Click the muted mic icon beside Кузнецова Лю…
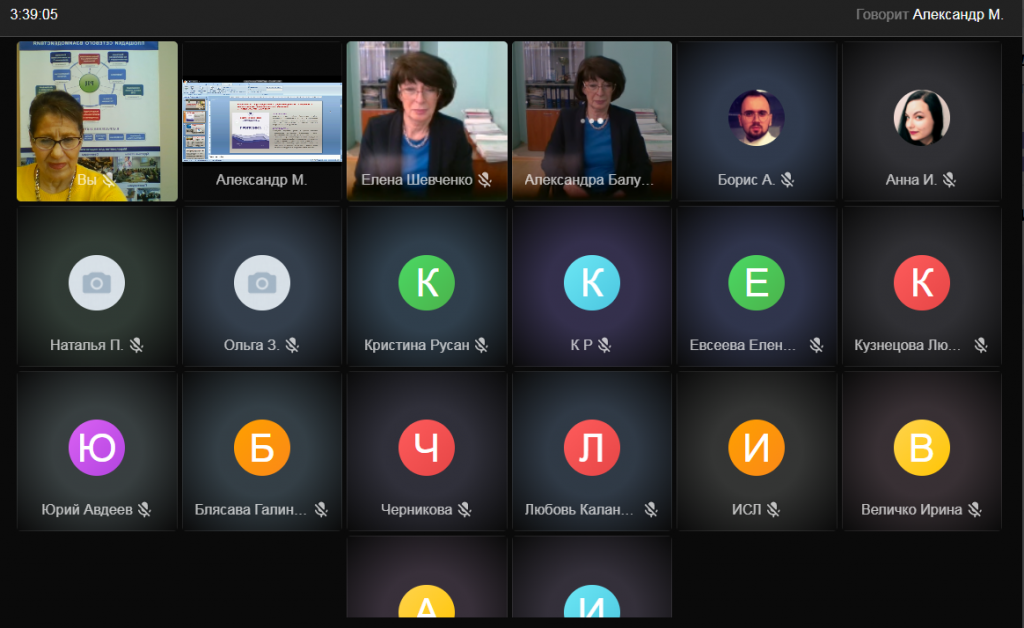The image size is (1024, 628). [x=981, y=345]
